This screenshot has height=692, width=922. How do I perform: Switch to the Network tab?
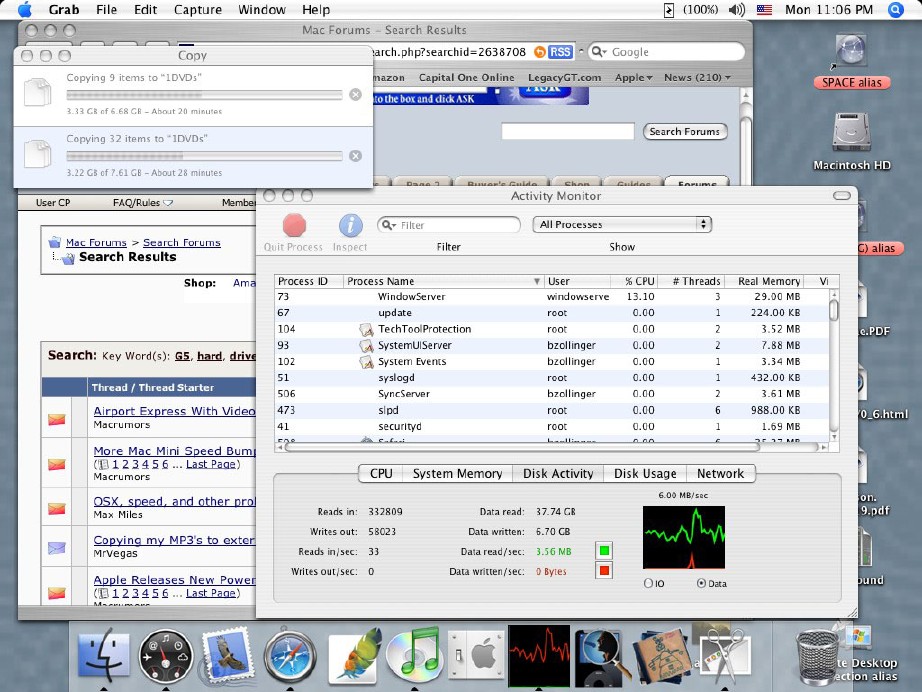click(720, 473)
